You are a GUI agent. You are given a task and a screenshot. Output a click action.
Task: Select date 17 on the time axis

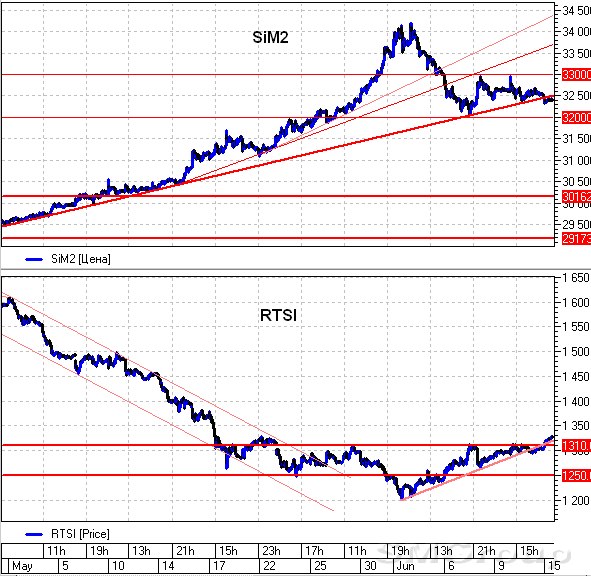(219, 566)
